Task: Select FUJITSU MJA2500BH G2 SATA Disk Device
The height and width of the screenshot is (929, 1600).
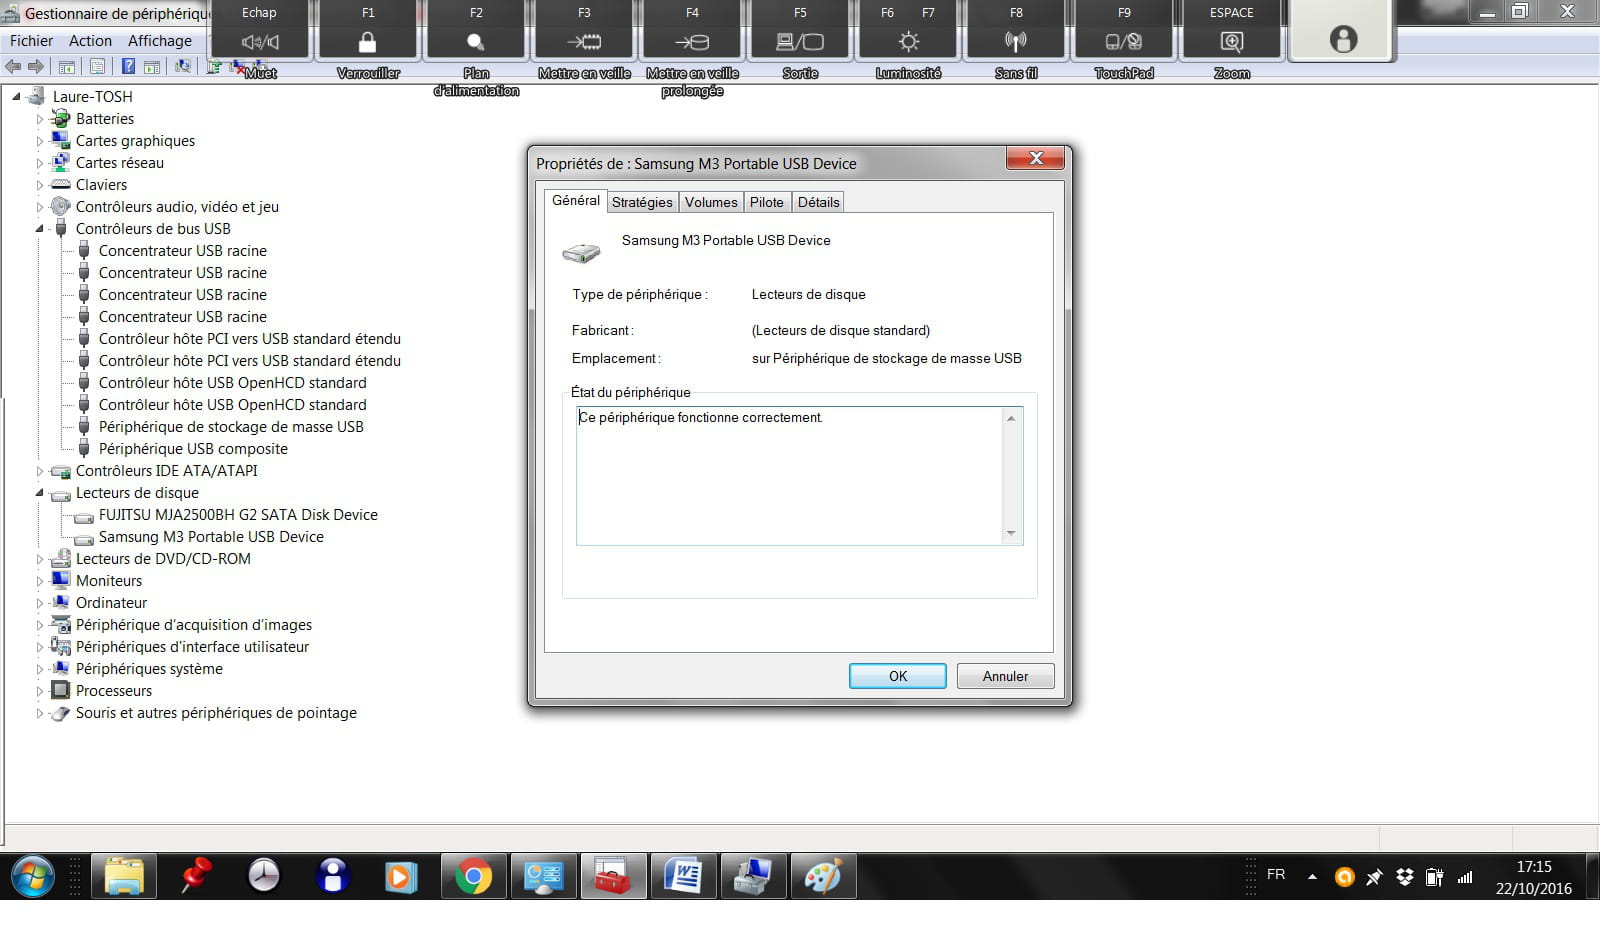Action: (238, 515)
